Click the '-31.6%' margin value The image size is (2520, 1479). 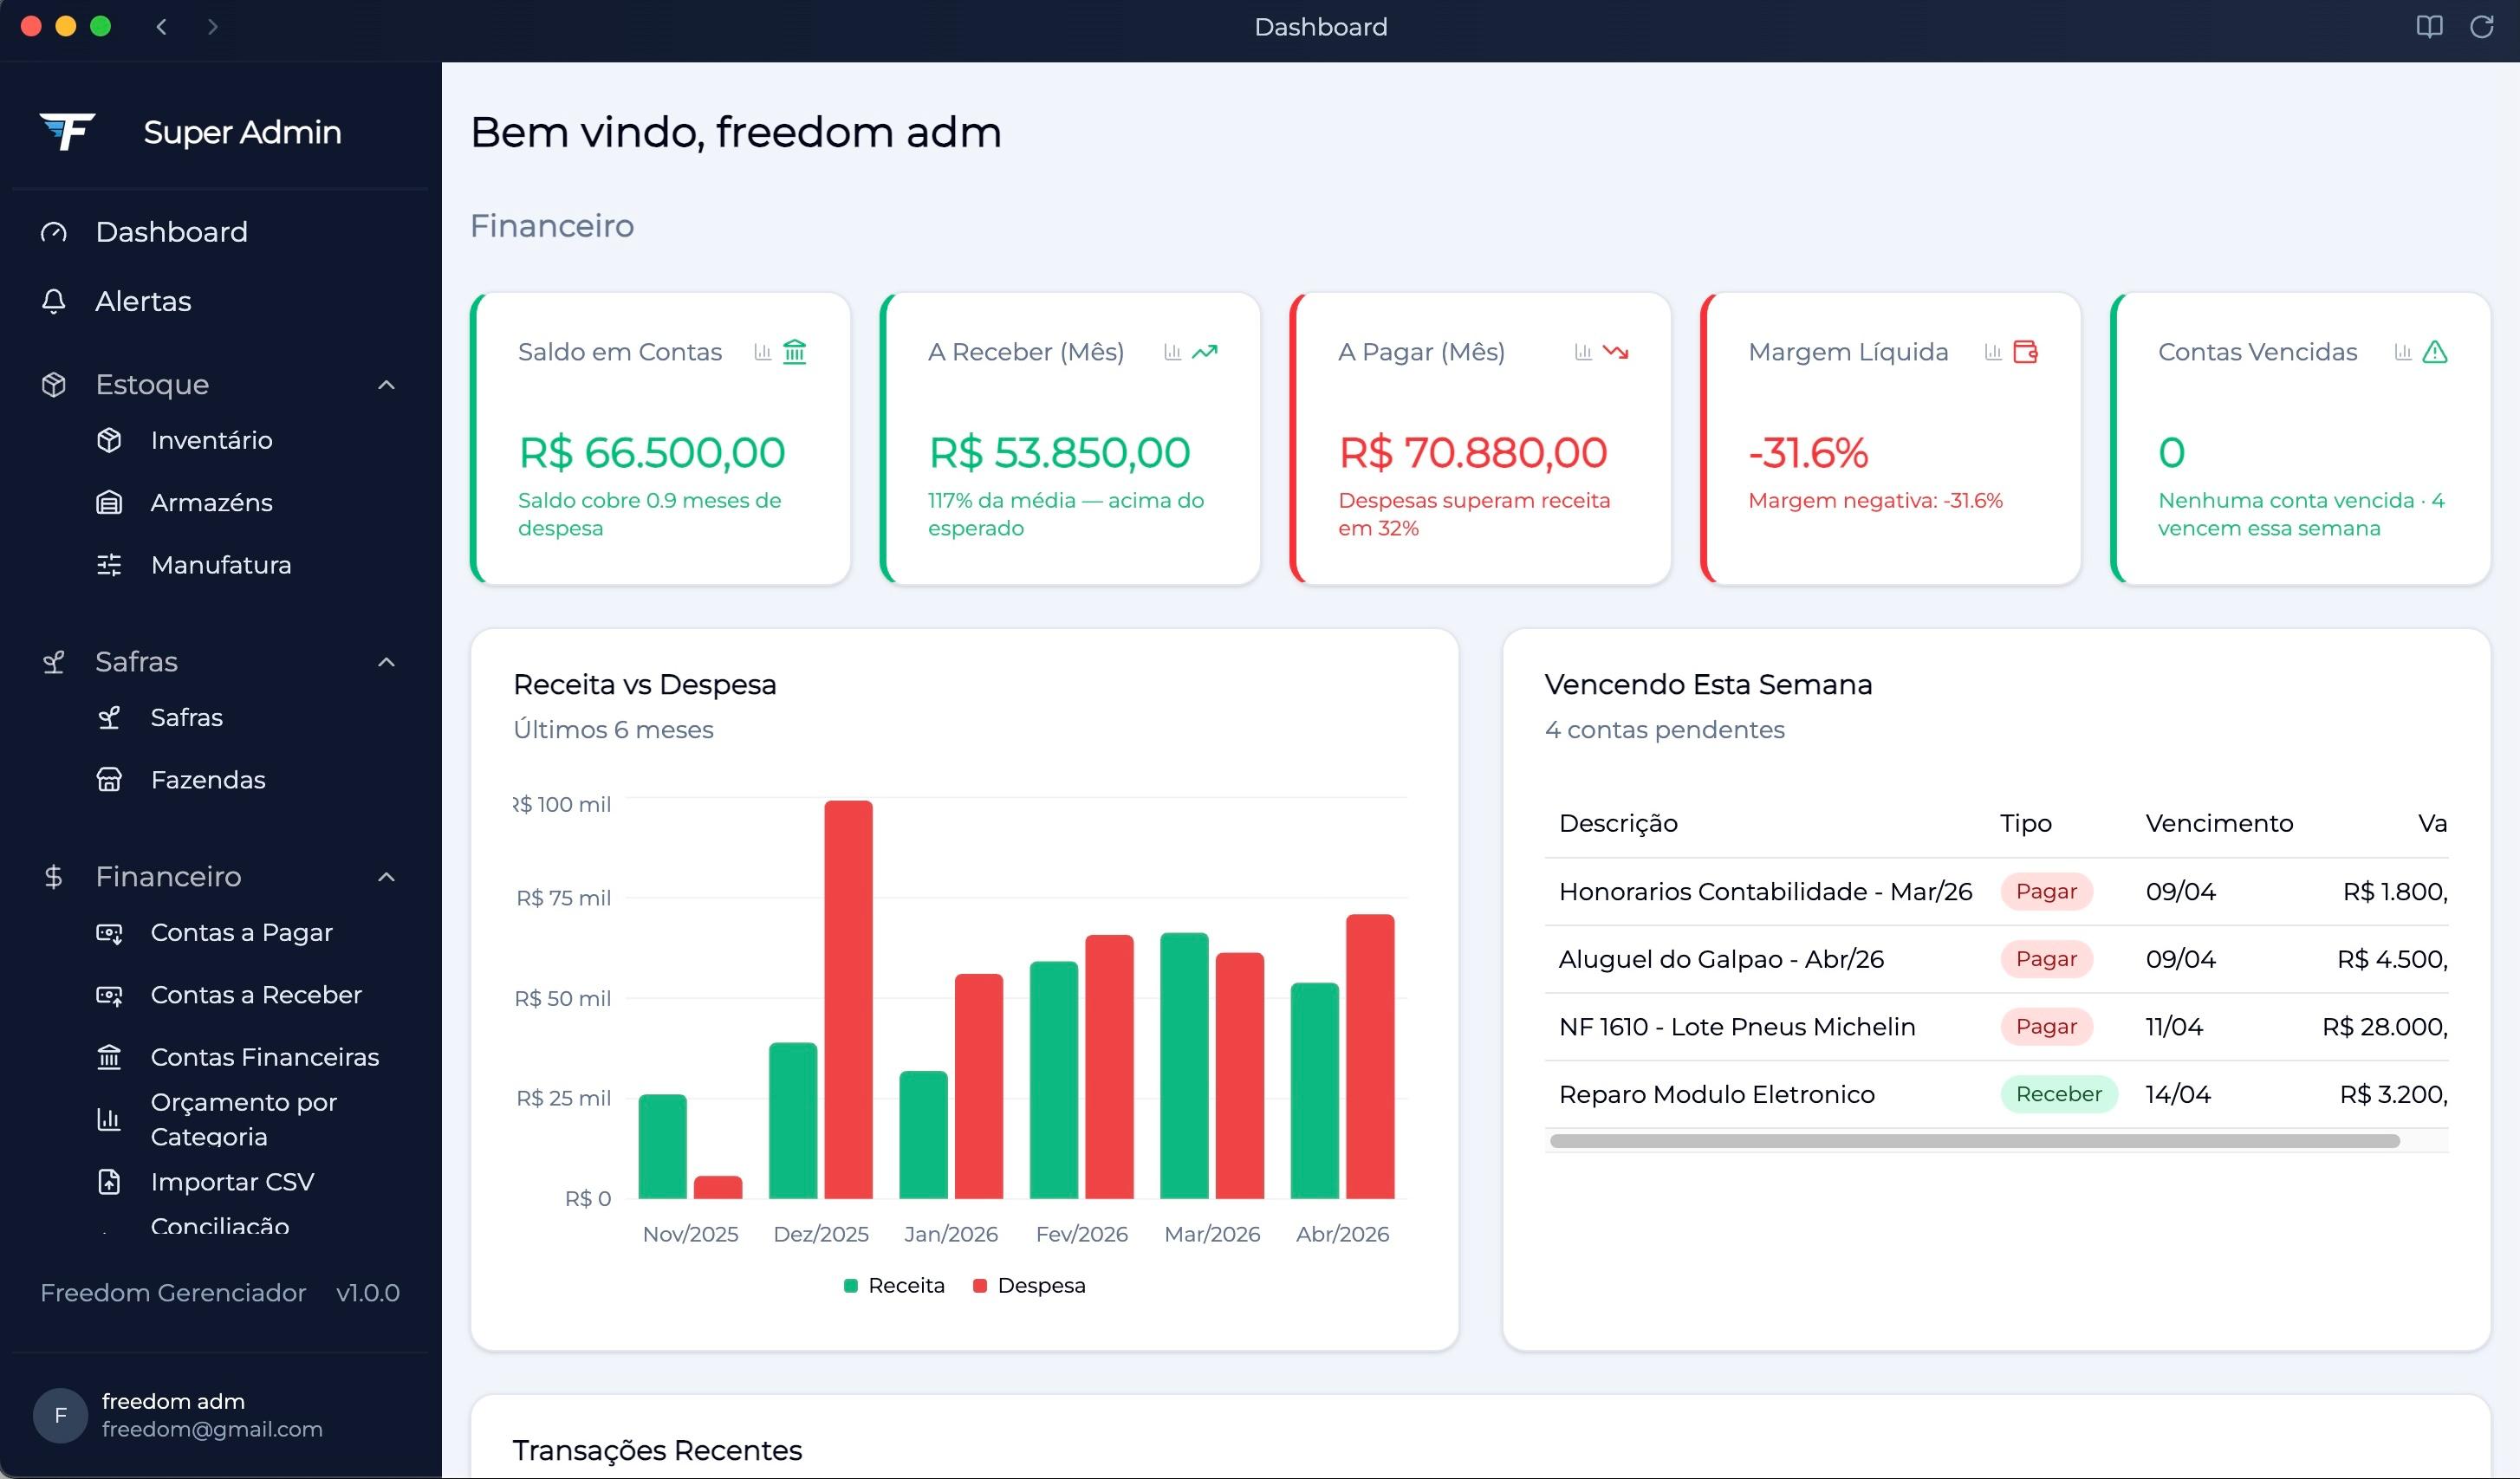pos(1808,453)
